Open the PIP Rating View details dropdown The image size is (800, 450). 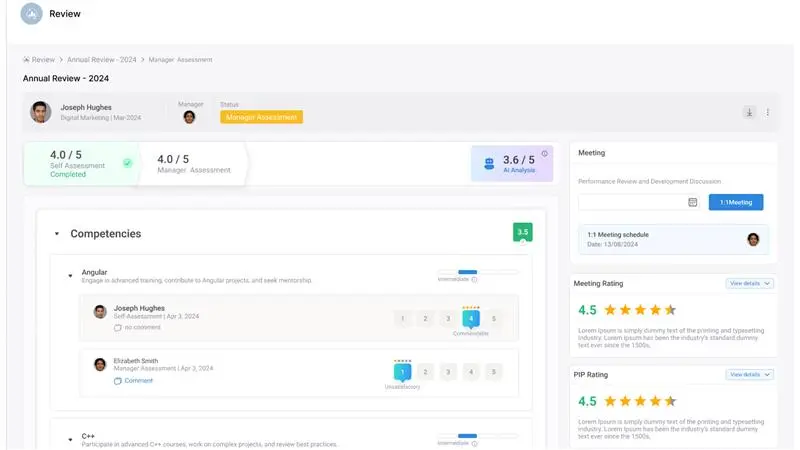point(750,375)
